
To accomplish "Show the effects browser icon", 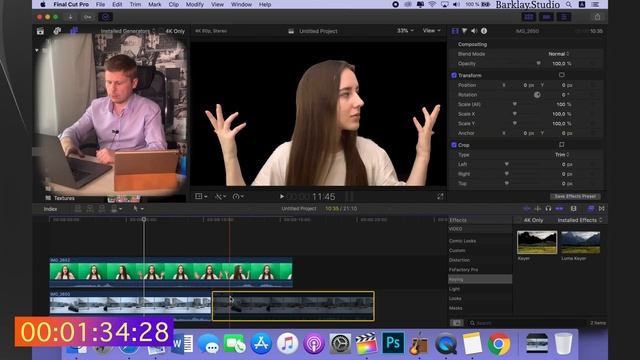I will [591, 209].
